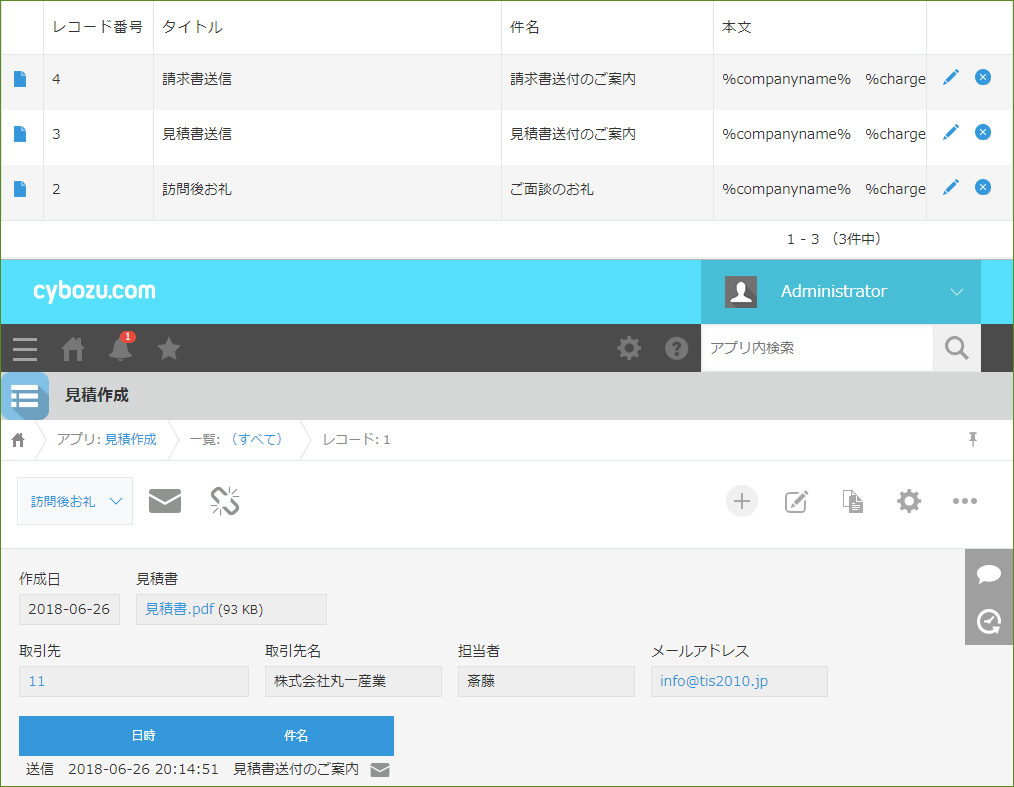Screen dimensions: 1014x787
Task: Delete the 見積書送信 record with X icon
Action: click(x=983, y=133)
